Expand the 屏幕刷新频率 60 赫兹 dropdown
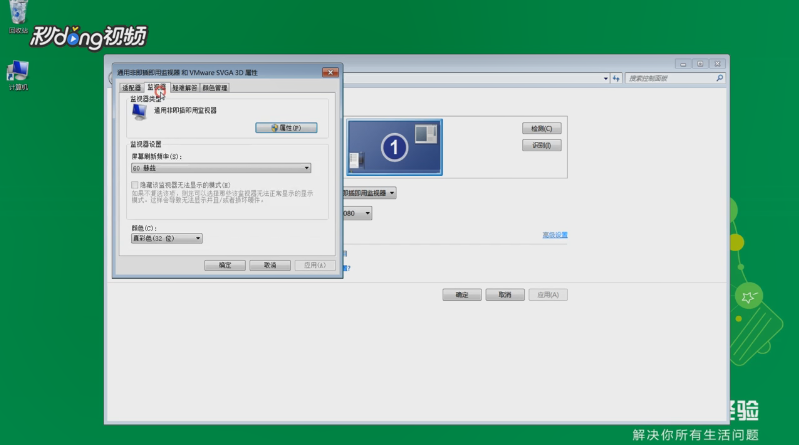 221,168
